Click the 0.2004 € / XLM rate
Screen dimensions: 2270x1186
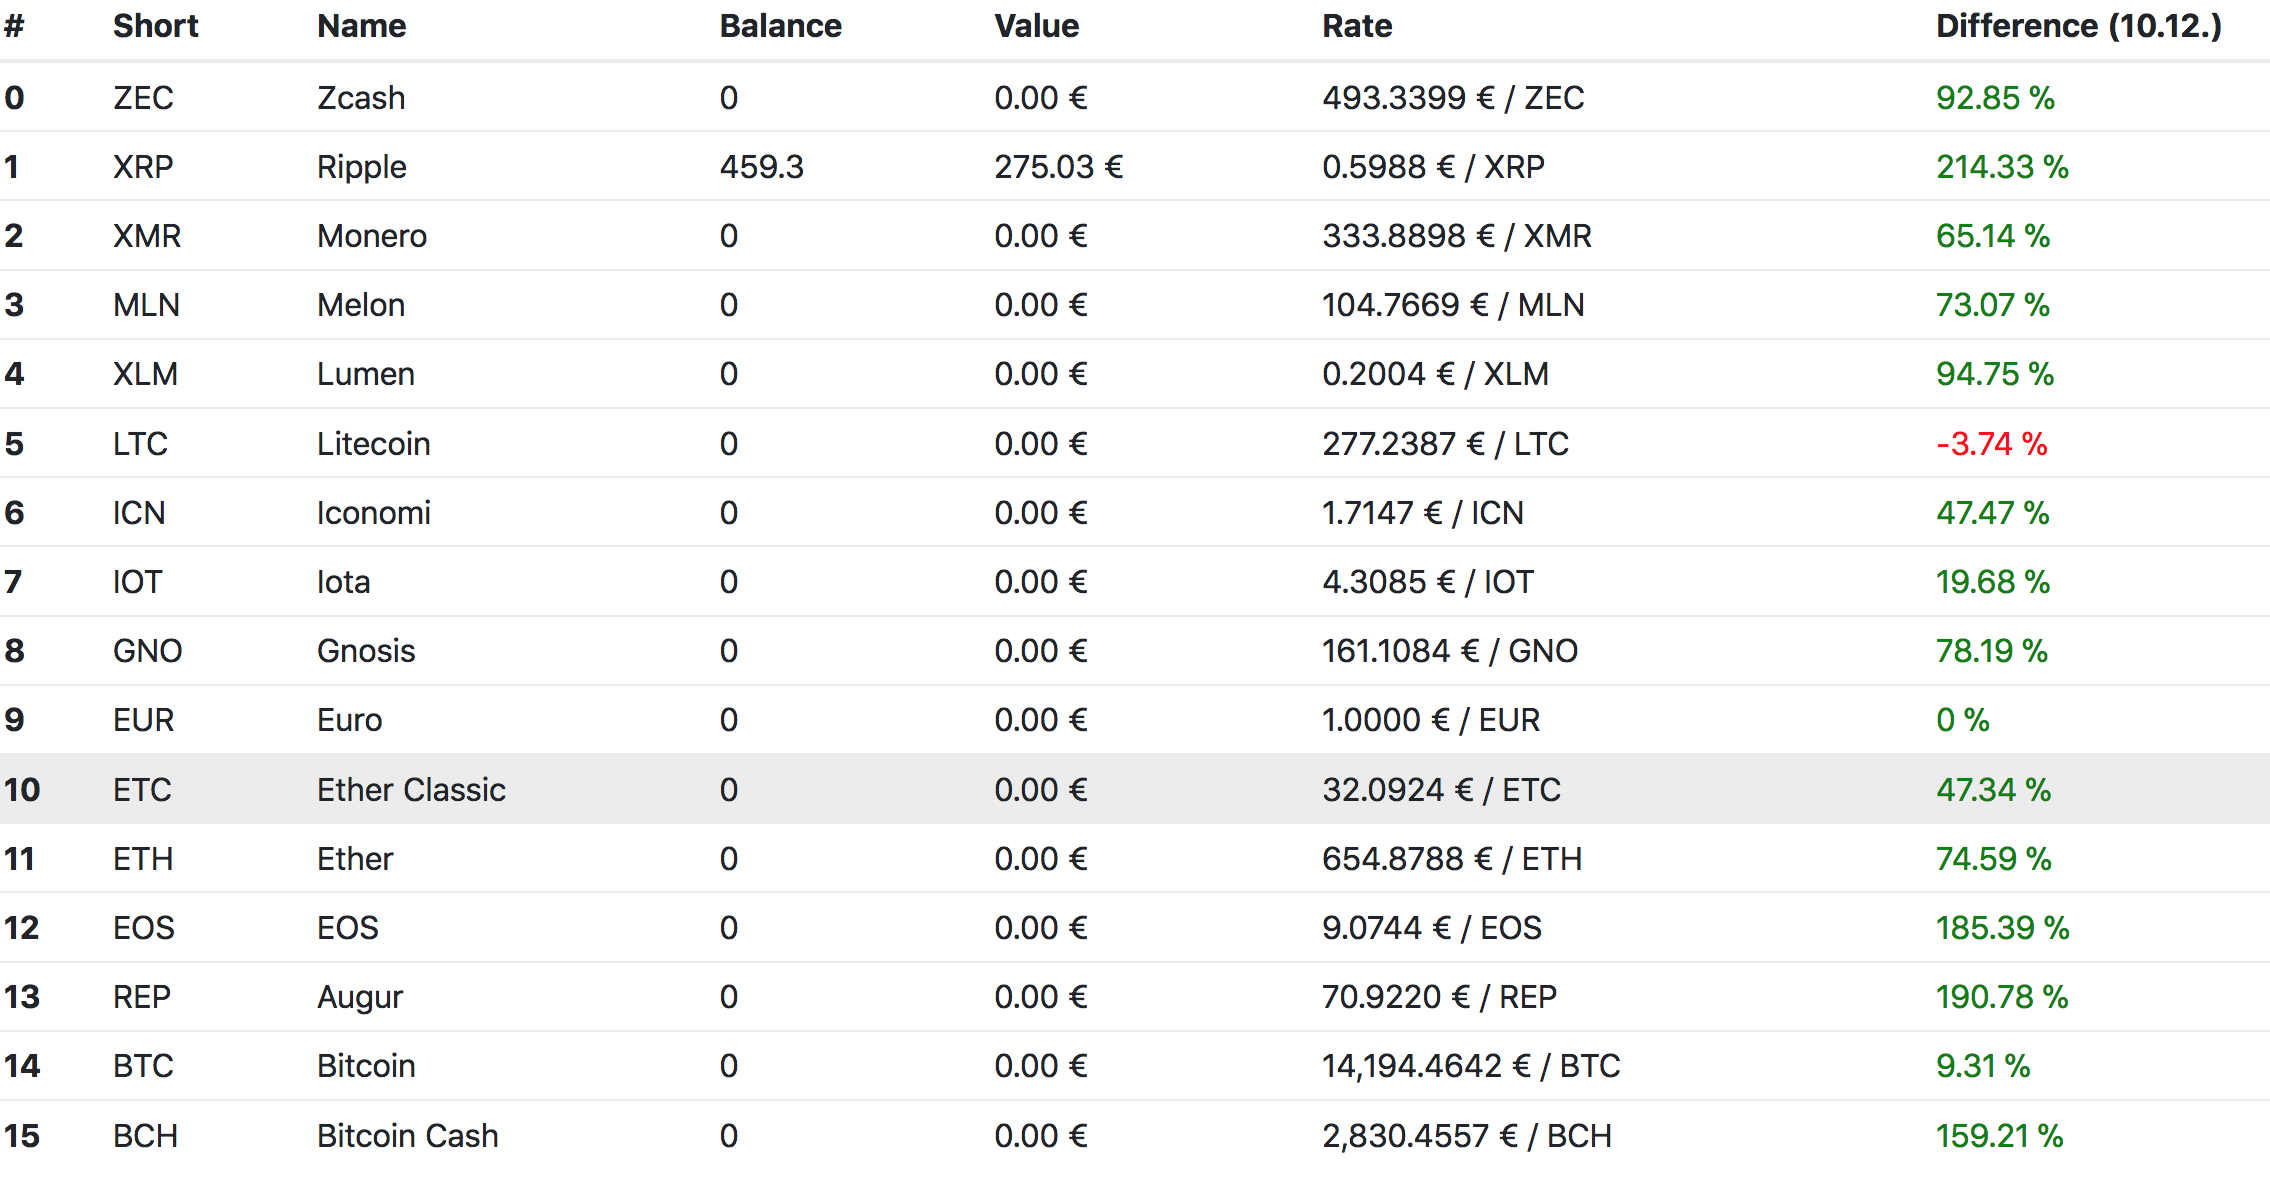[x=1435, y=374]
